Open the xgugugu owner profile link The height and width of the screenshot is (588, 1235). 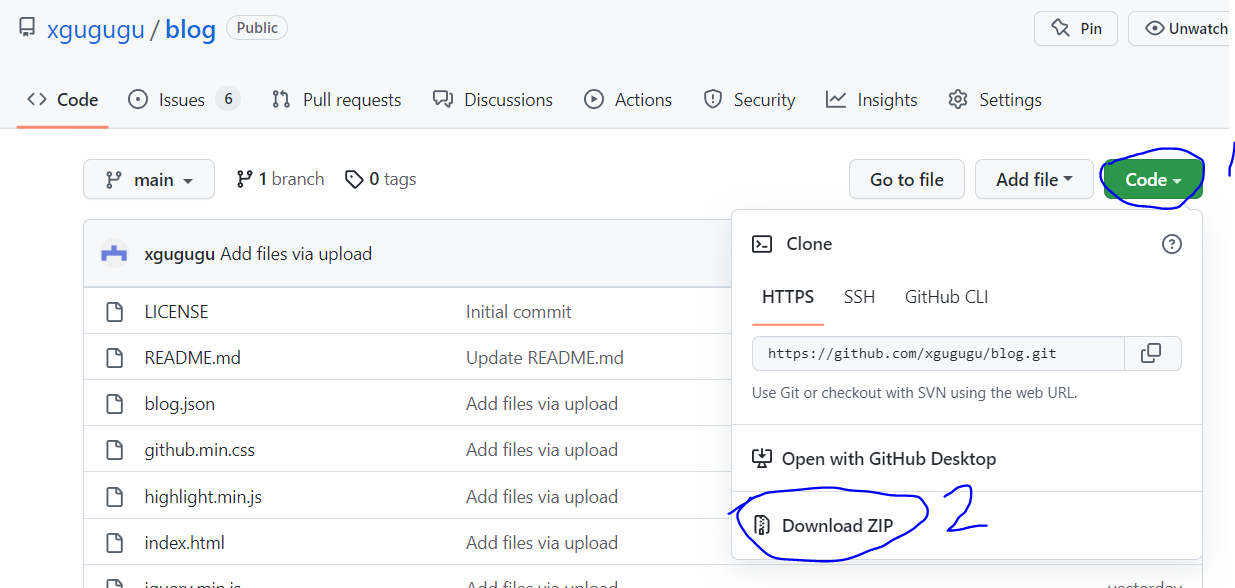[95, 29]
